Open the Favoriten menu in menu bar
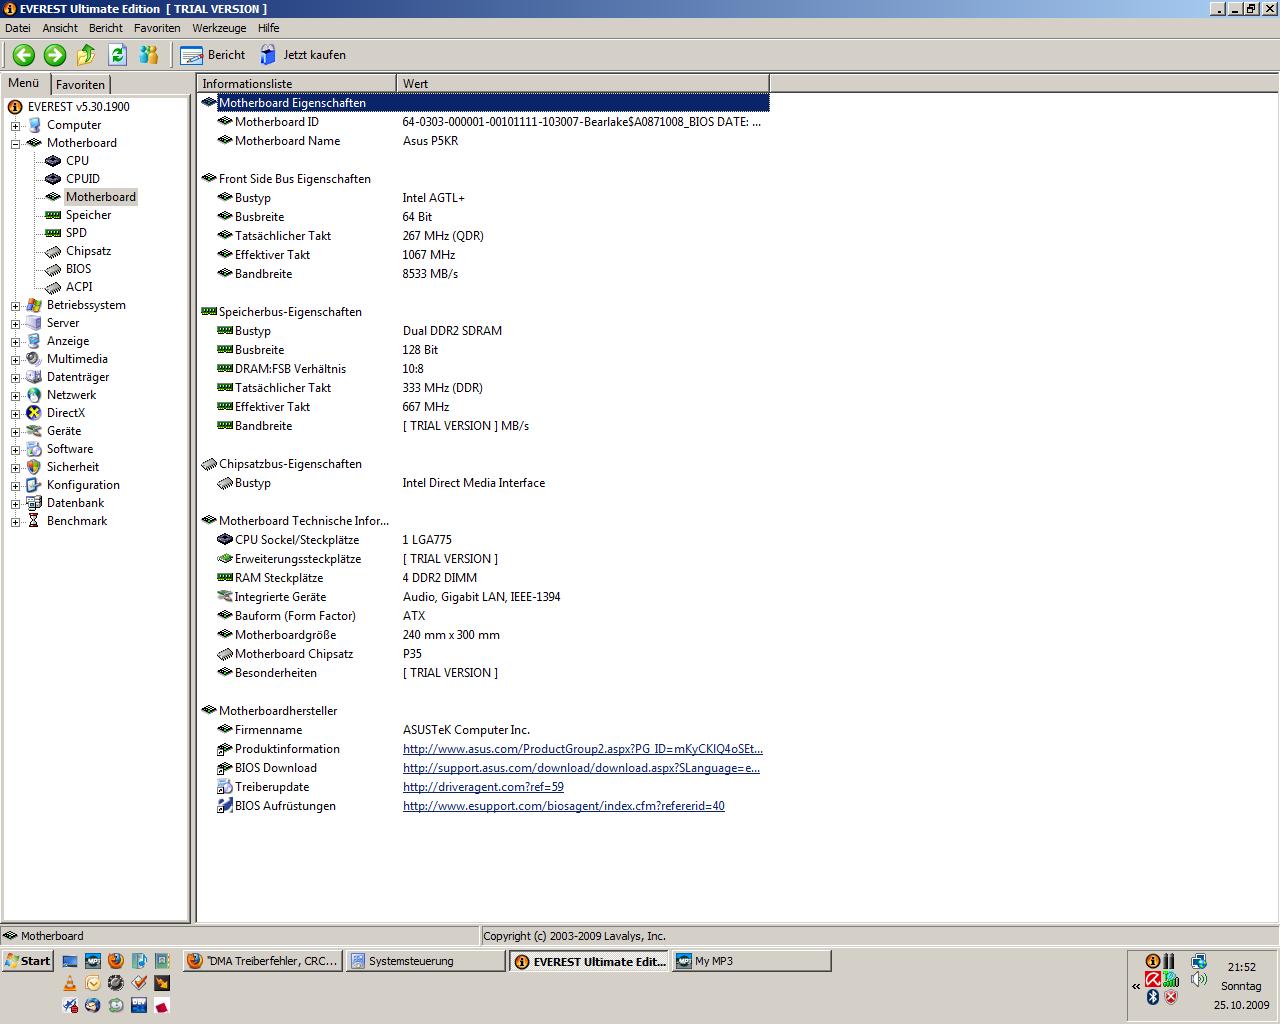Viewport: 1280px width, 1024px height. click(x=157, y=28)
